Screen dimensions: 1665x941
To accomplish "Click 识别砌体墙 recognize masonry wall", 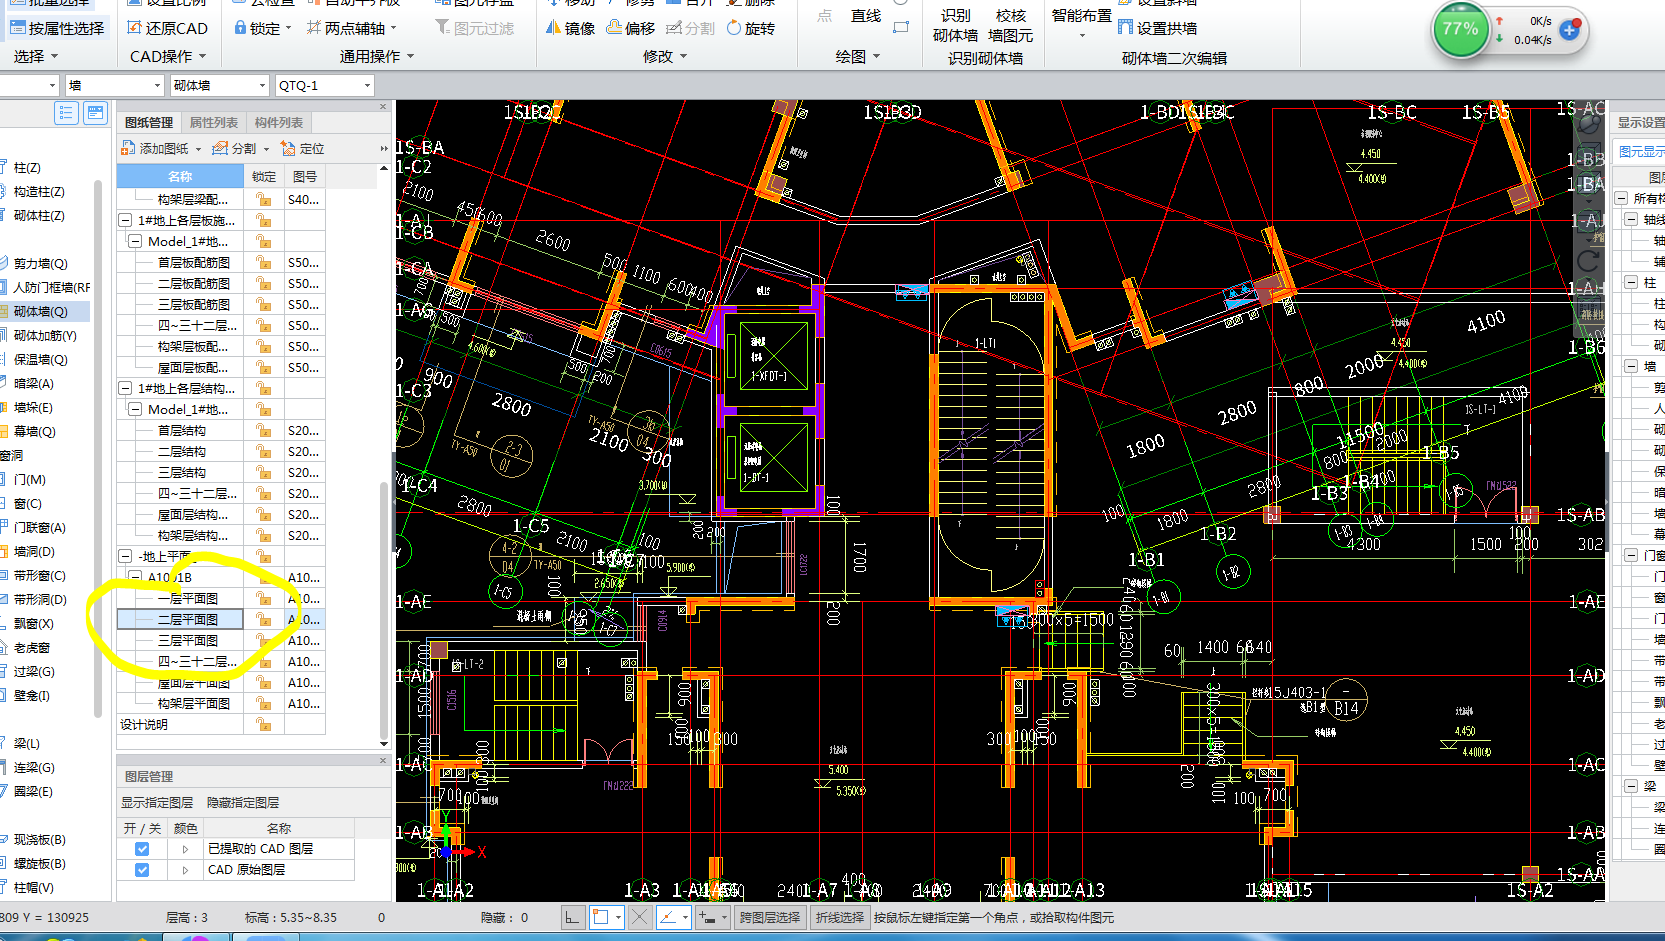I will (x=955, y=26).
